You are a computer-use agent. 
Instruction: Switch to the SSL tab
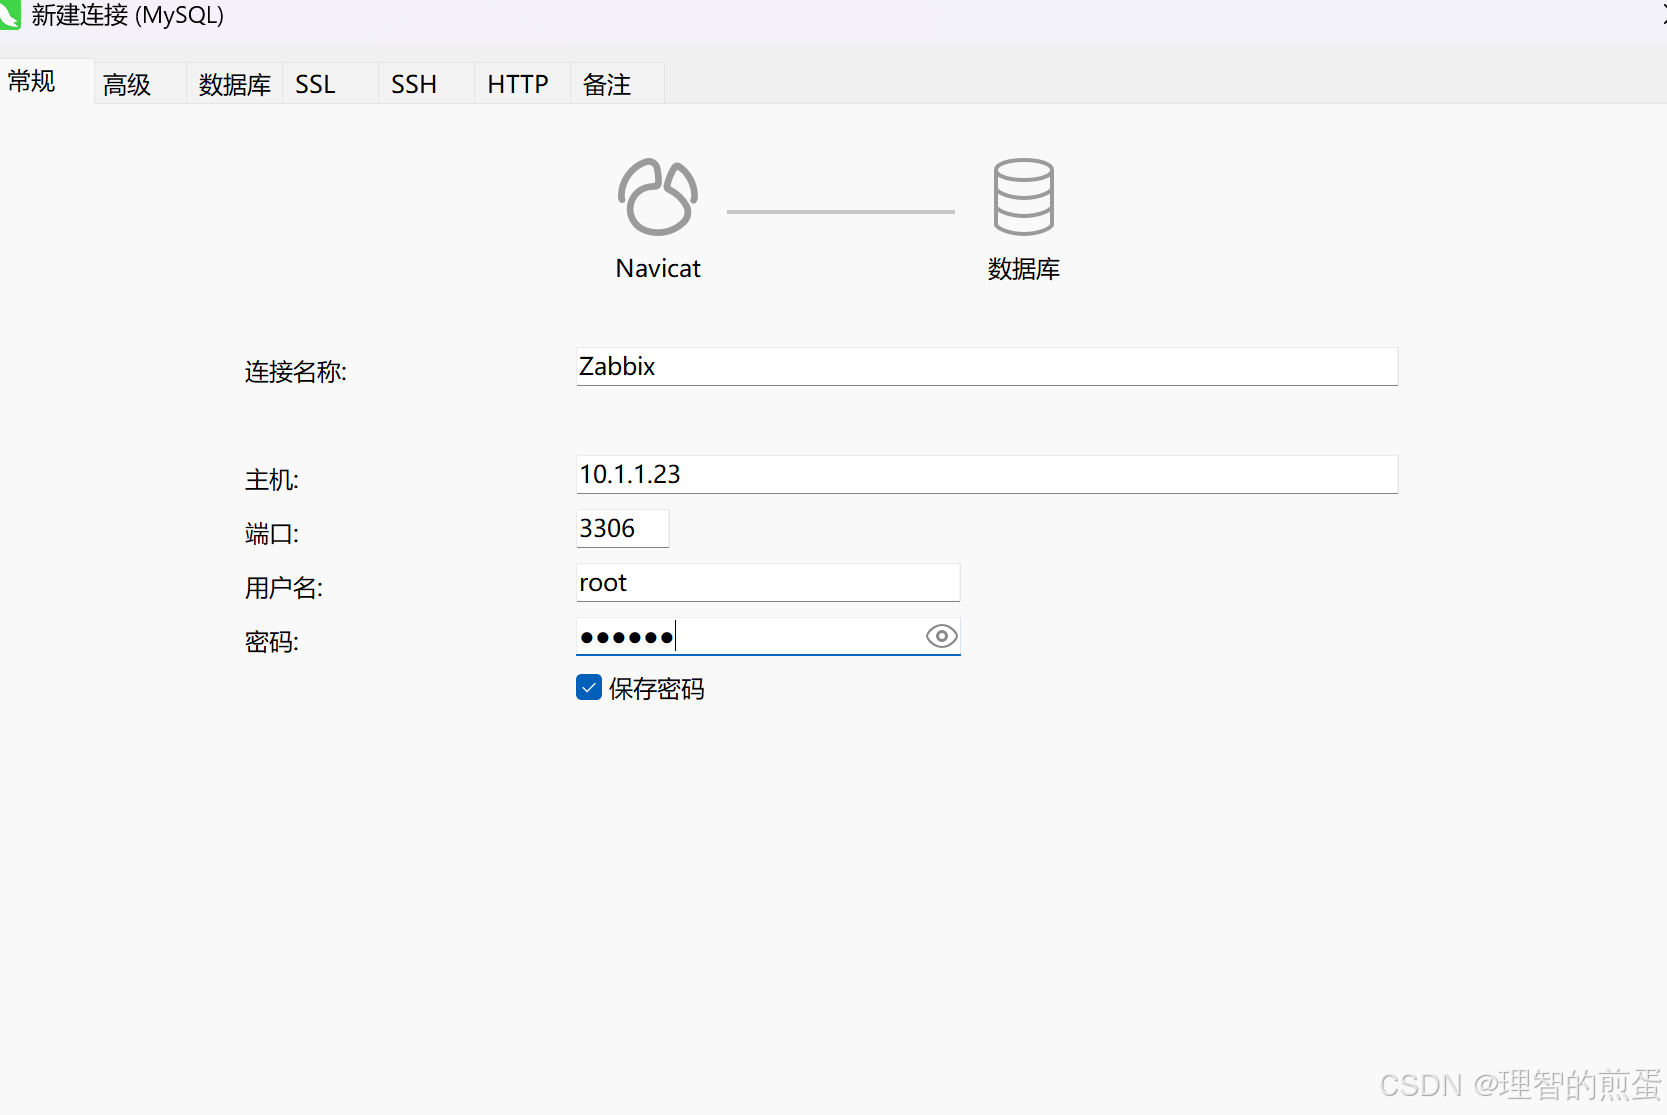pos(330,85)
